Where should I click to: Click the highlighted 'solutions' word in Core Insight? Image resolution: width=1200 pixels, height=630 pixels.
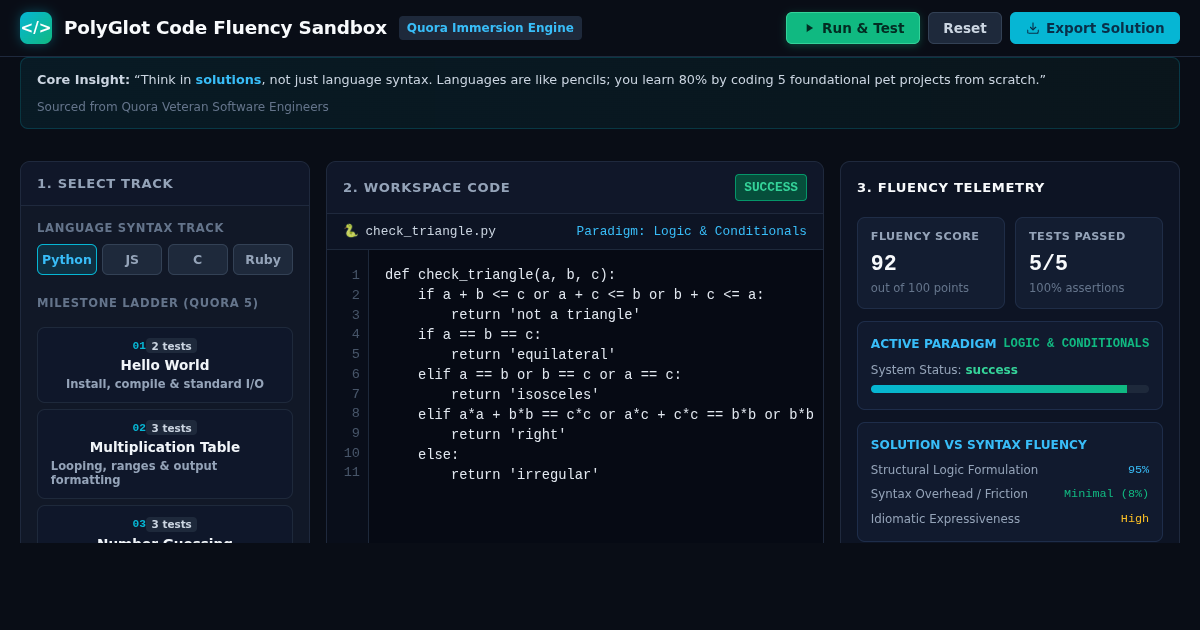click(228, 79)
